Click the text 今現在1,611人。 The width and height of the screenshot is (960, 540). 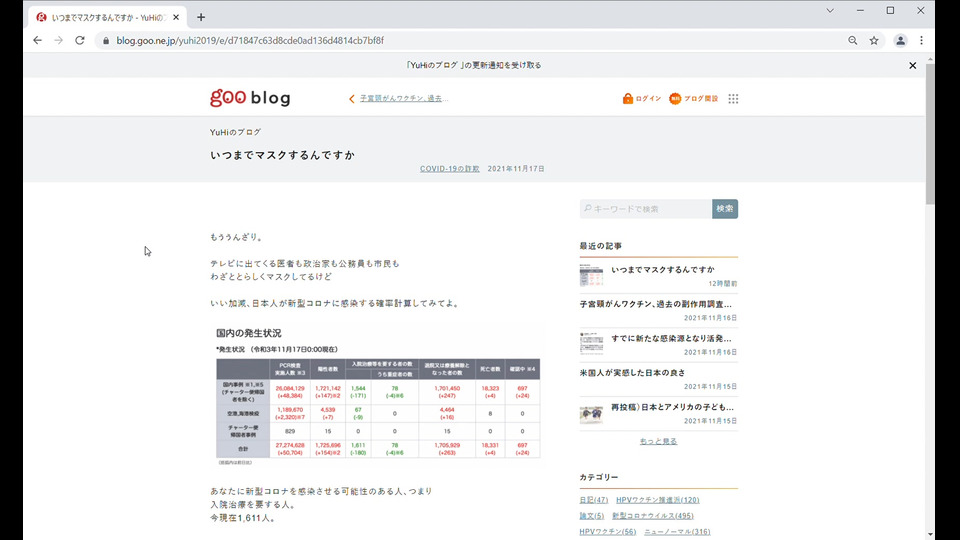(243, 518)
